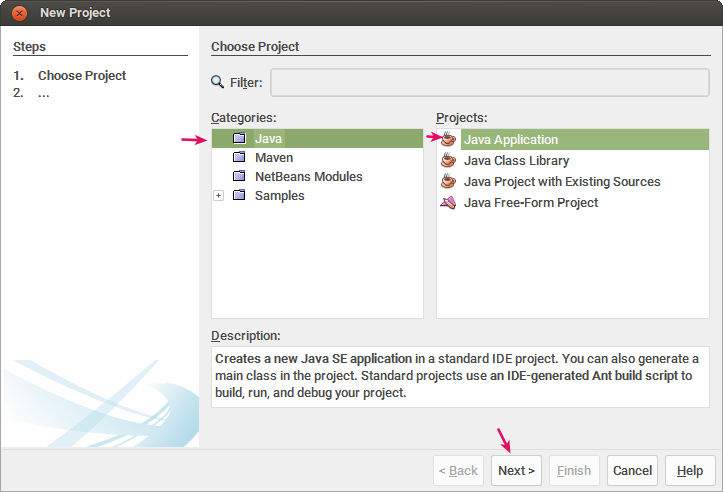Click the Java Project with Existing Sources icon
The height and width of the screenshot is (492, 723).
coord(449,182)
